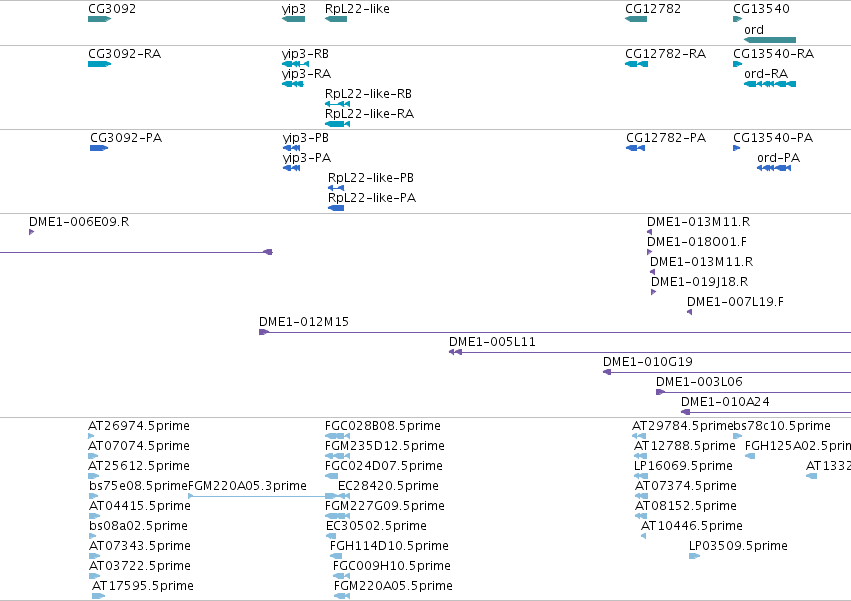The height and width of the screenshot is (601, 851).
Task: Select the FGM227G09.5prime label
Action: 385,507
